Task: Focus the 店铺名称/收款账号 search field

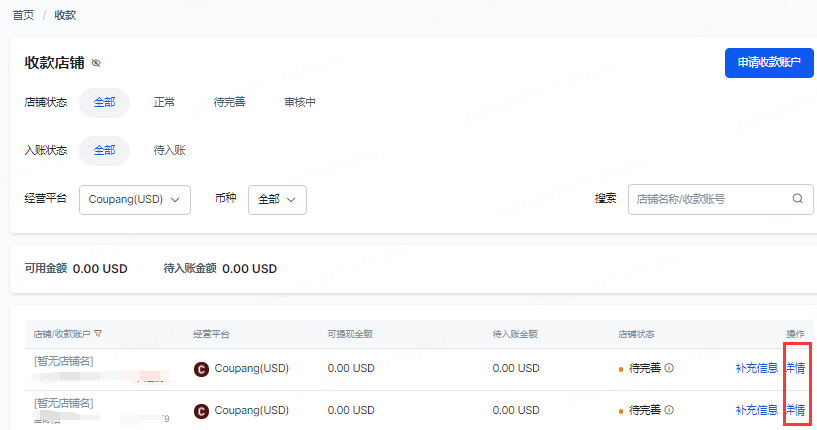Action: click(x=721, y=199)
